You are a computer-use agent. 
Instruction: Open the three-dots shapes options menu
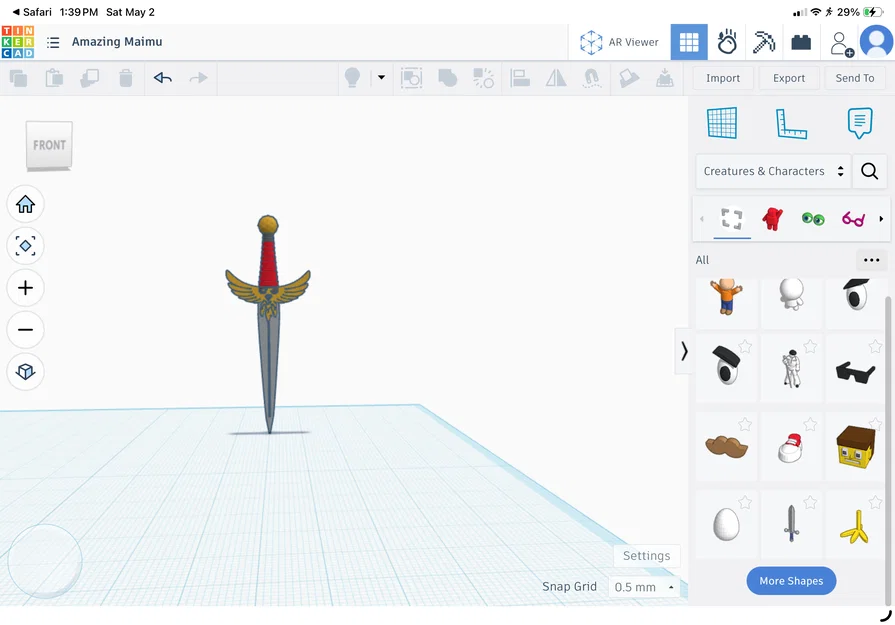pyautogui.click(x=872, y=260)
